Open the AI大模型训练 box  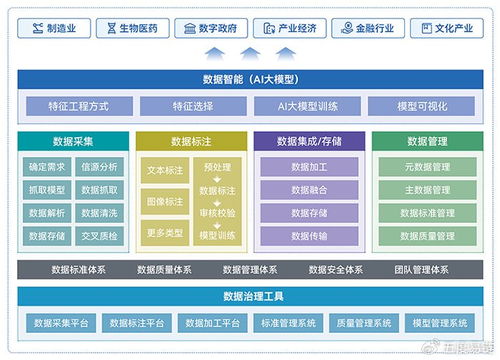tap(307, 106)
